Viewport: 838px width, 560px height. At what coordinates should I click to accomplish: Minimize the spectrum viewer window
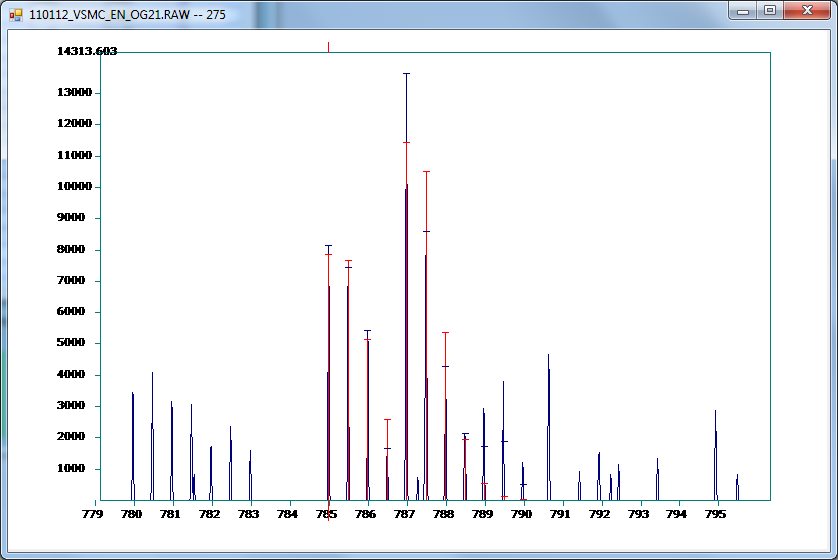[x=742, y=10]
